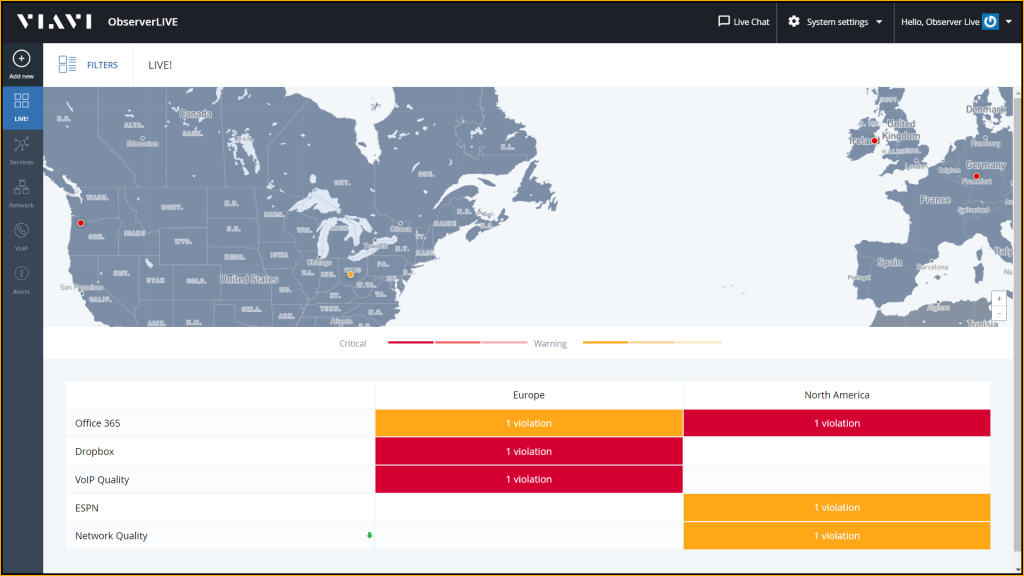Select the Dropbox row label
1024x576 pixels.
coord(95,451)
